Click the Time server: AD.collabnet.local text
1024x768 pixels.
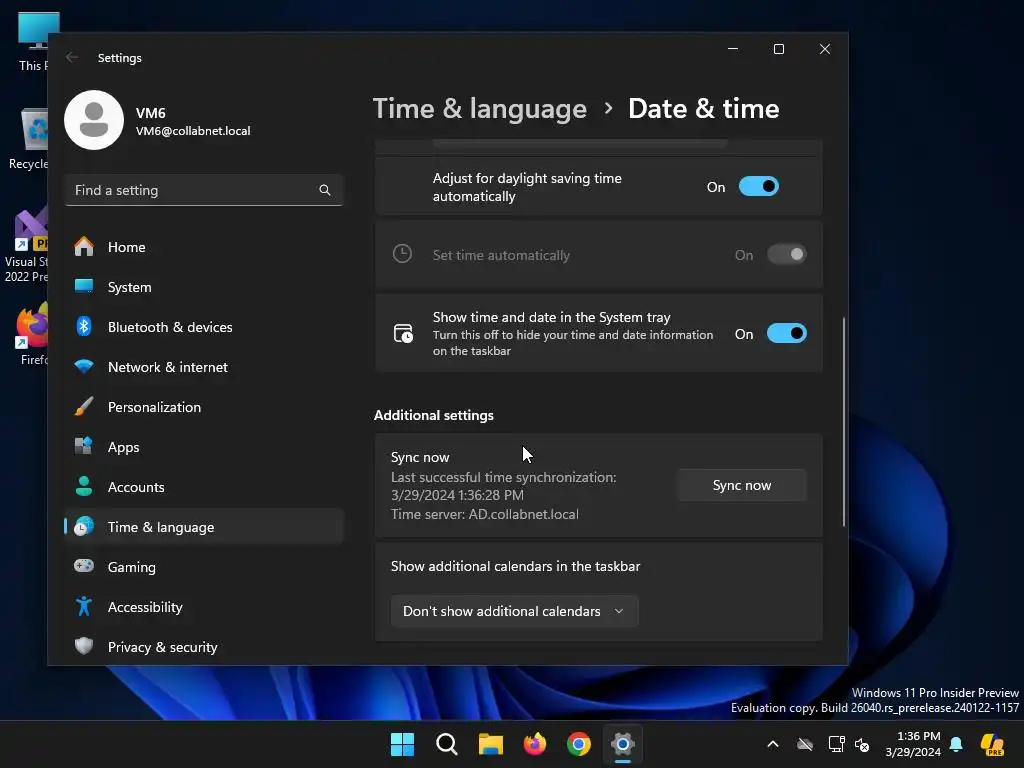tap(485, 514)
